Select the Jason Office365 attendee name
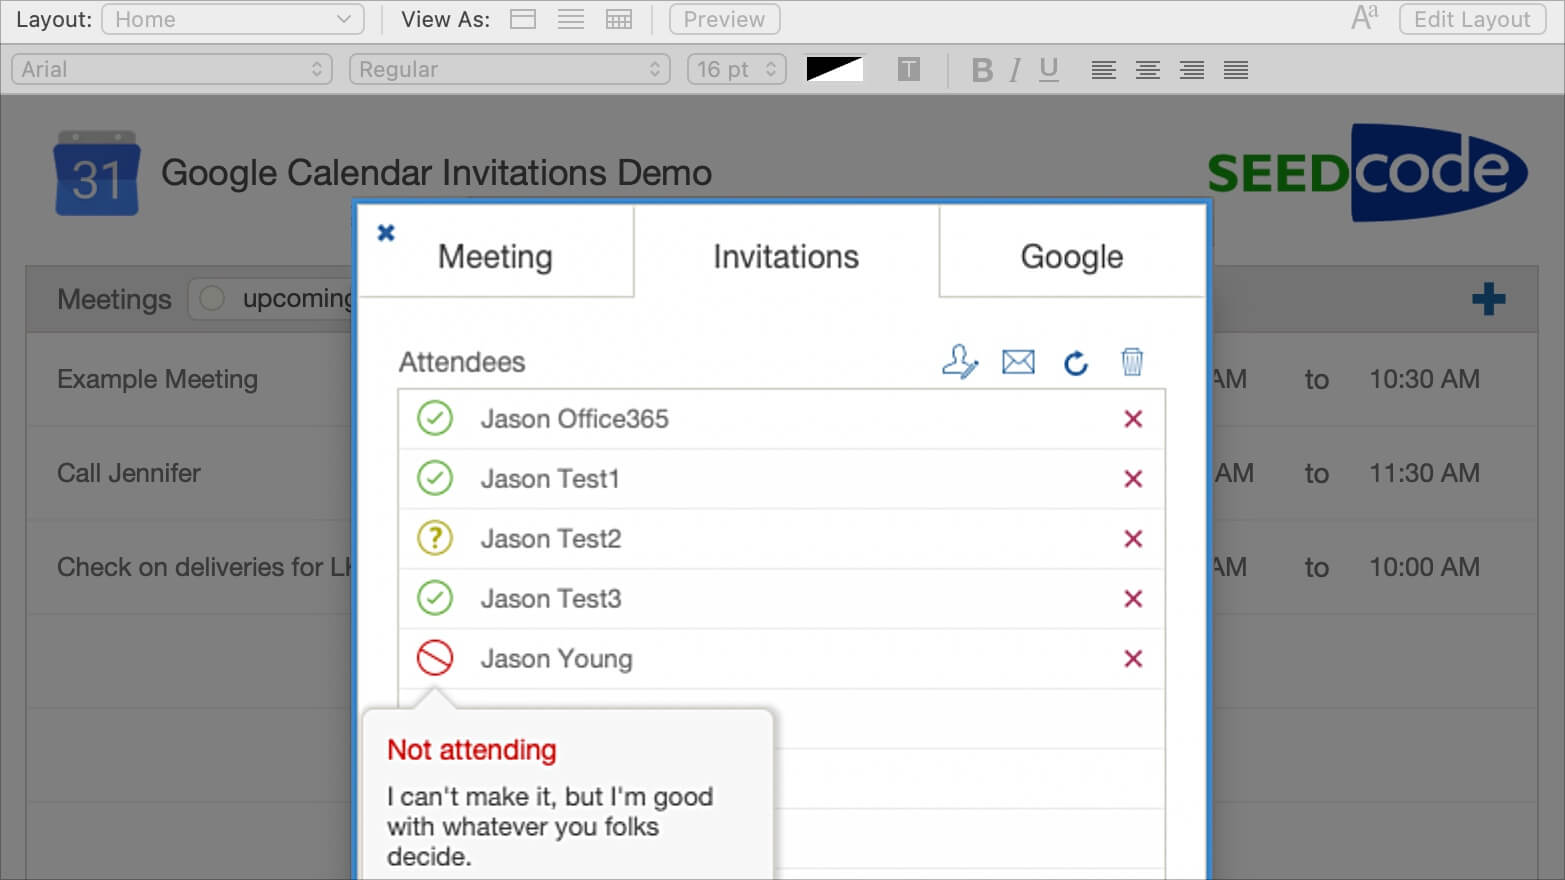This screenshot has width=1565, height=880. pos(574,419)
